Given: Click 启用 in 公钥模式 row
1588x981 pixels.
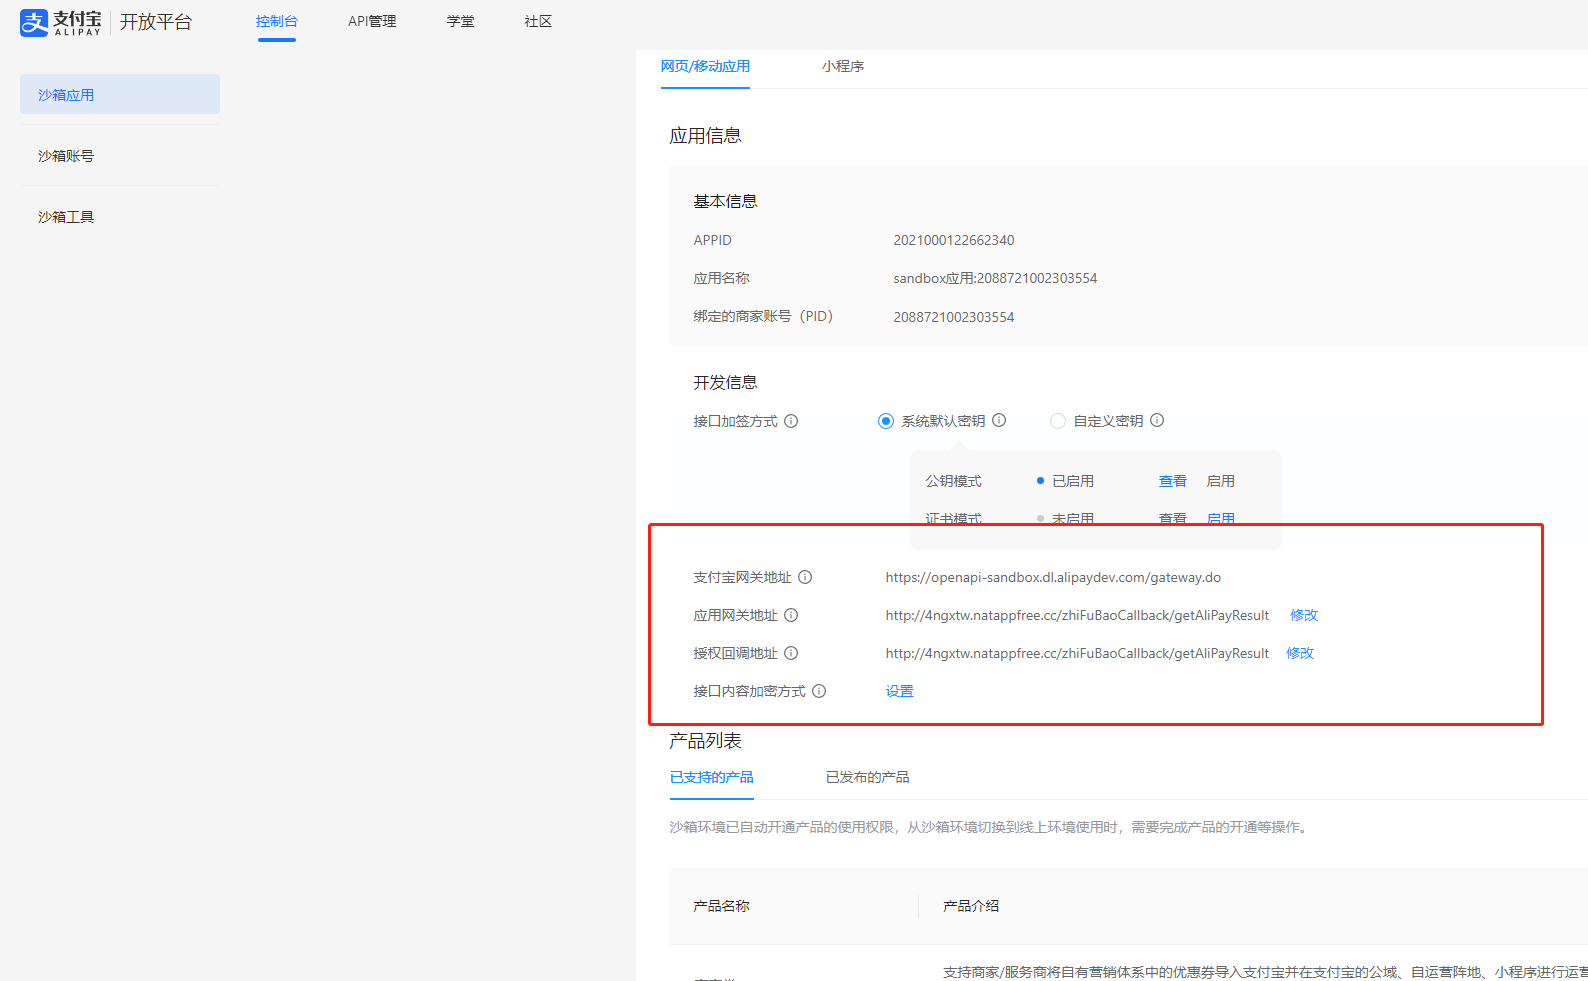Looking at the screenshot, I should pyautogui.click(x=1221, y=481).
